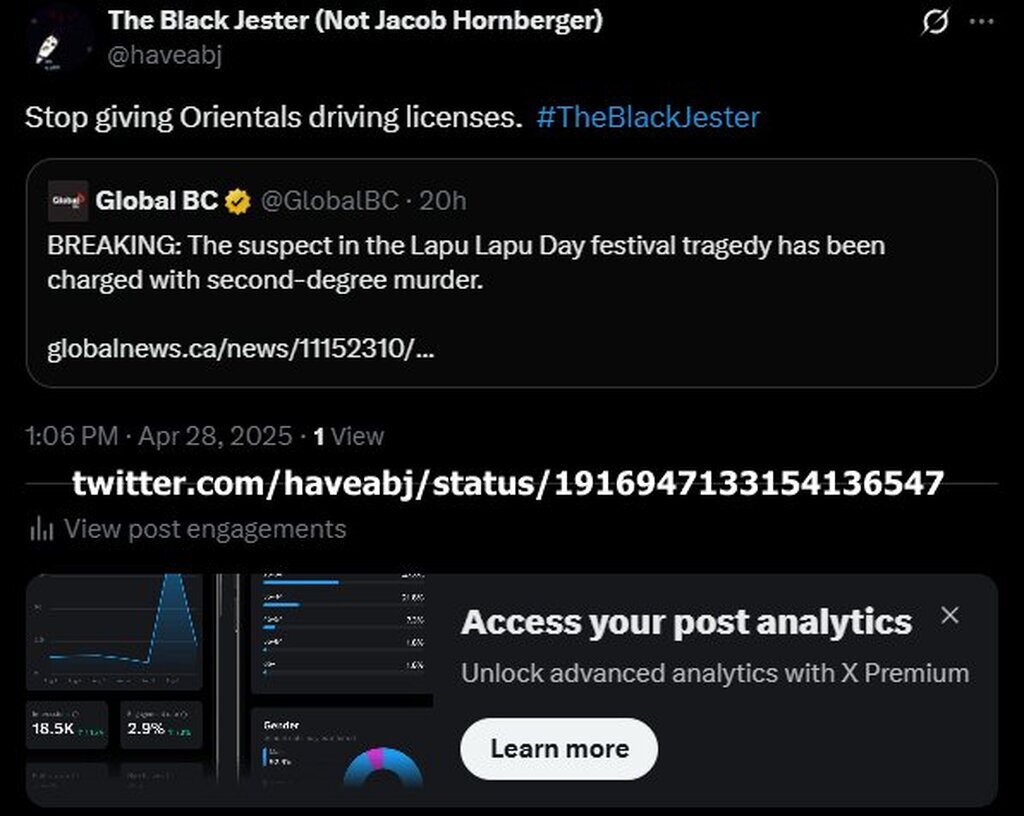Open the quoted BREAKING news post text
This screenshot has width=1024, height=816.
tap(466, 262)
